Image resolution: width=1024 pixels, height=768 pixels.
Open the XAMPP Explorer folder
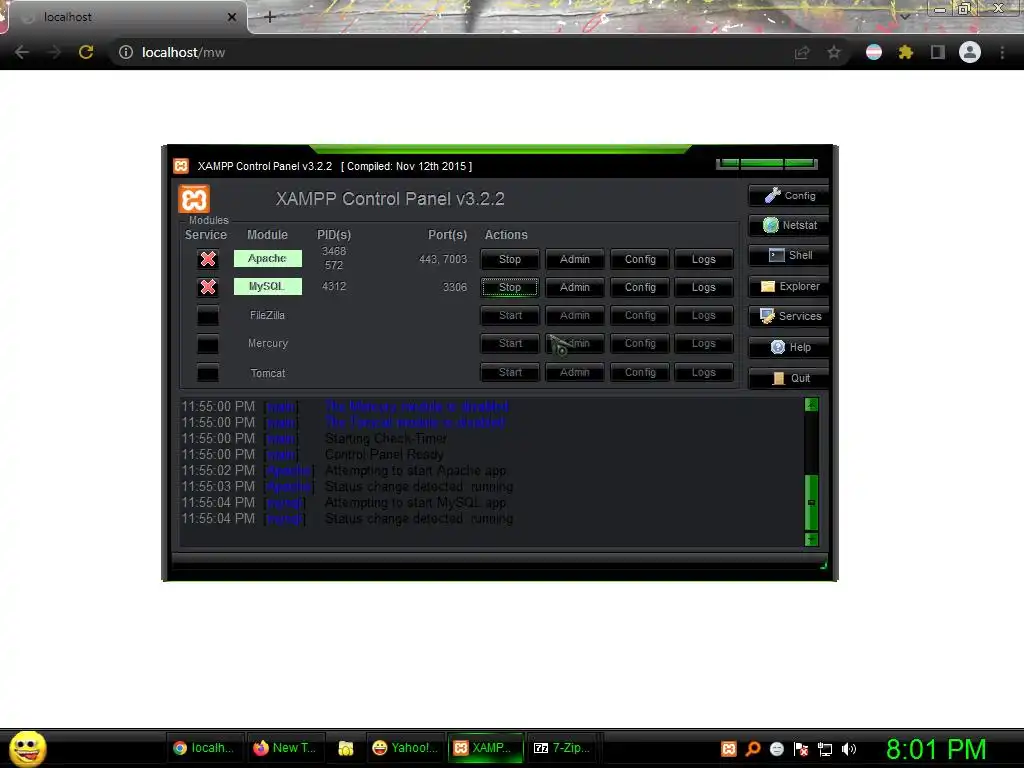tap(789, 286)
